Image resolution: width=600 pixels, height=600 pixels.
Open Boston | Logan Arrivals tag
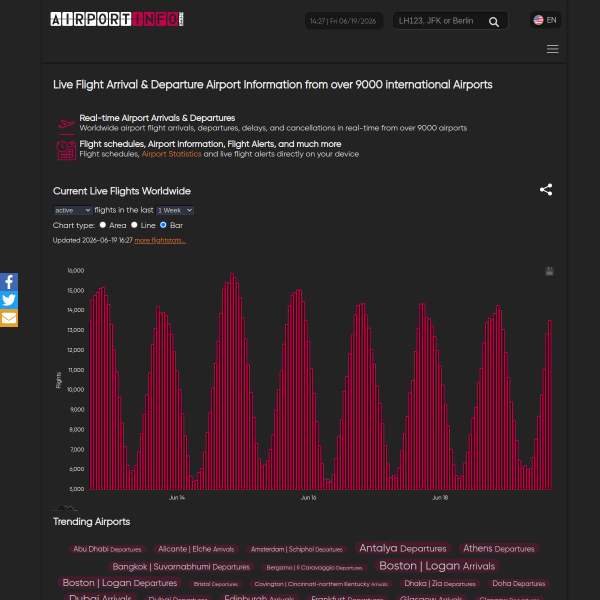pos(437,566)
